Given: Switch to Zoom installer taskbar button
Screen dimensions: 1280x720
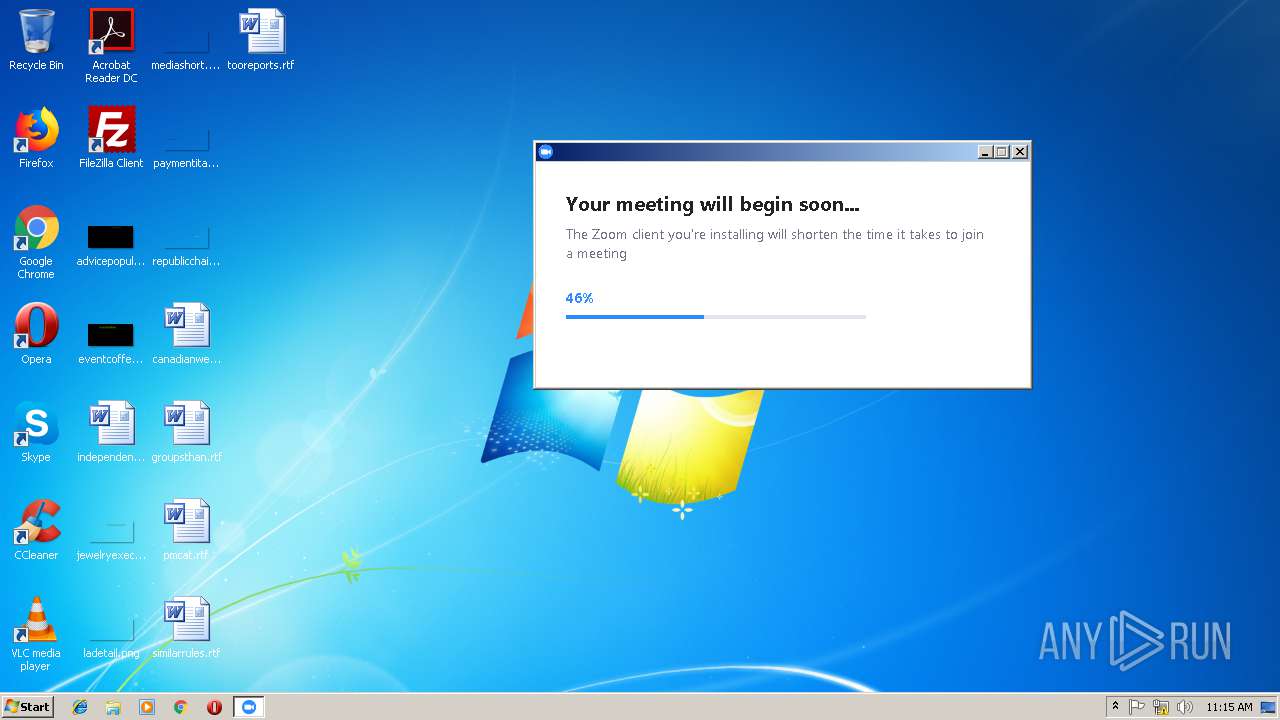Looking at the screenshot, I should click(249, 707).
